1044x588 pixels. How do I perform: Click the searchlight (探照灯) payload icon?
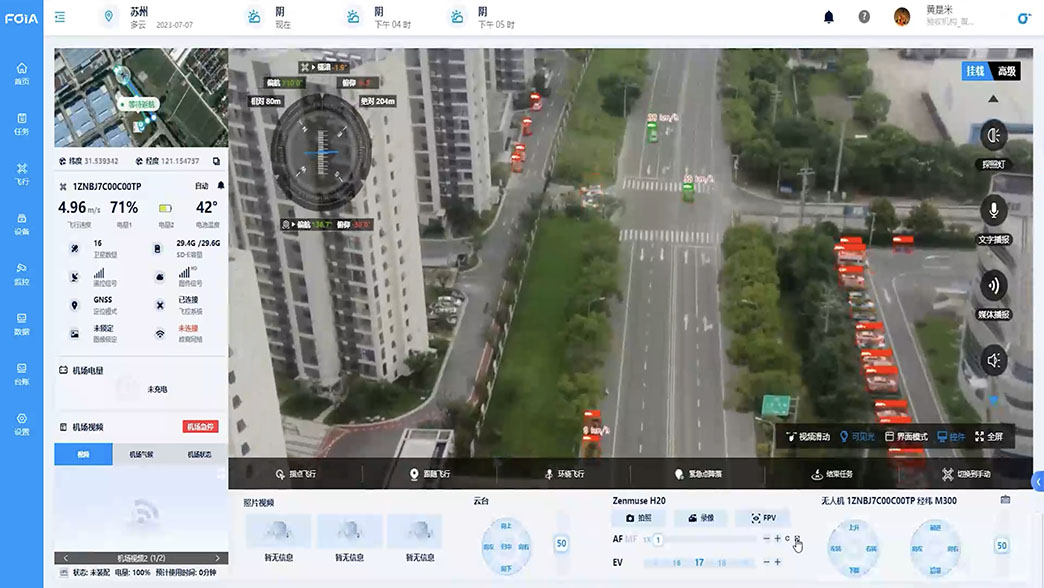click(993, 136)
